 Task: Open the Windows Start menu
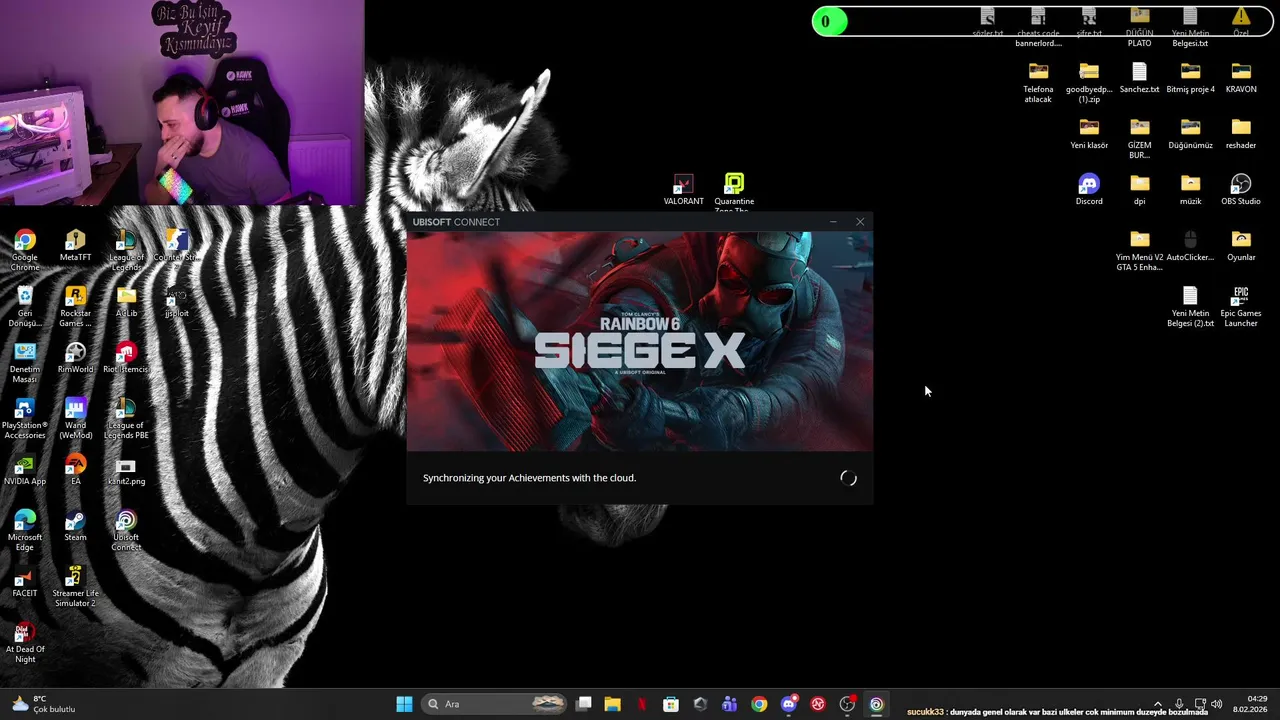(404, 704)
